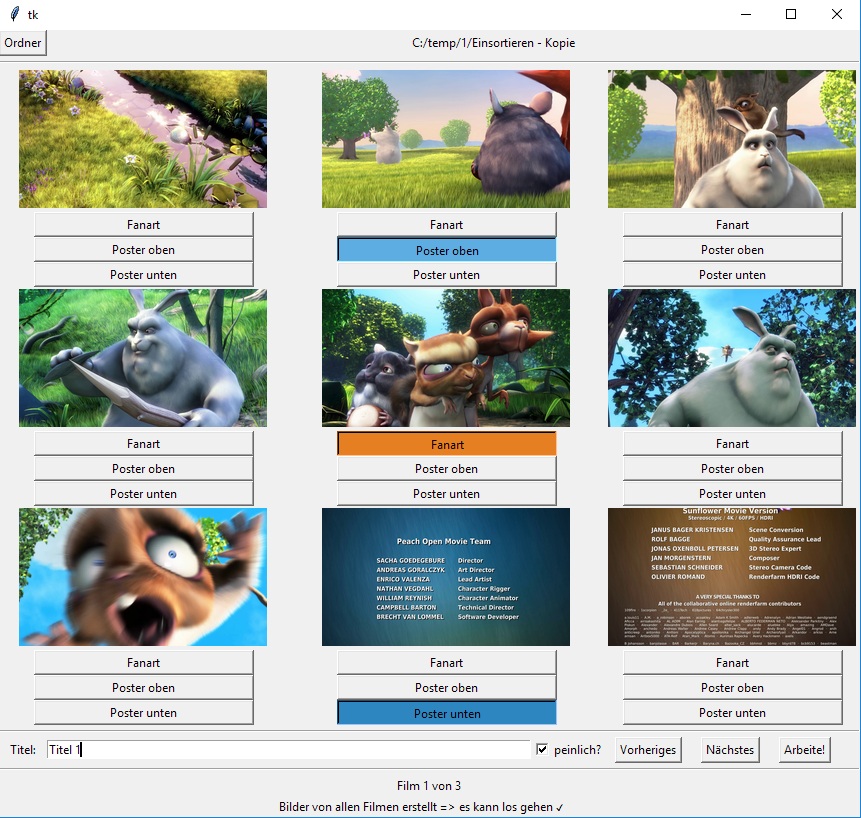Select the dark rodent-from-behind thumbnail

pyautogui.click(x=446, y=139)
